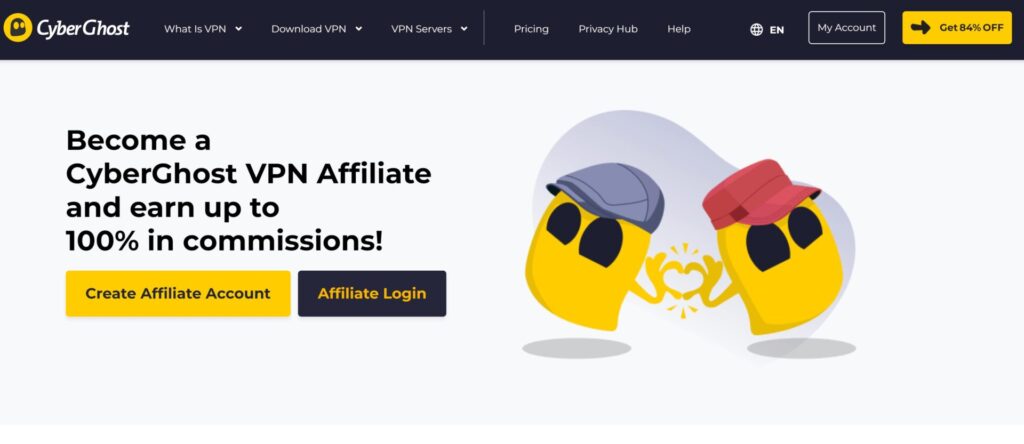Expand the chevron beside VPN Servers
Image resolution: width=1024 pixels, height=444 pixels.
click(x=464, y=29)
